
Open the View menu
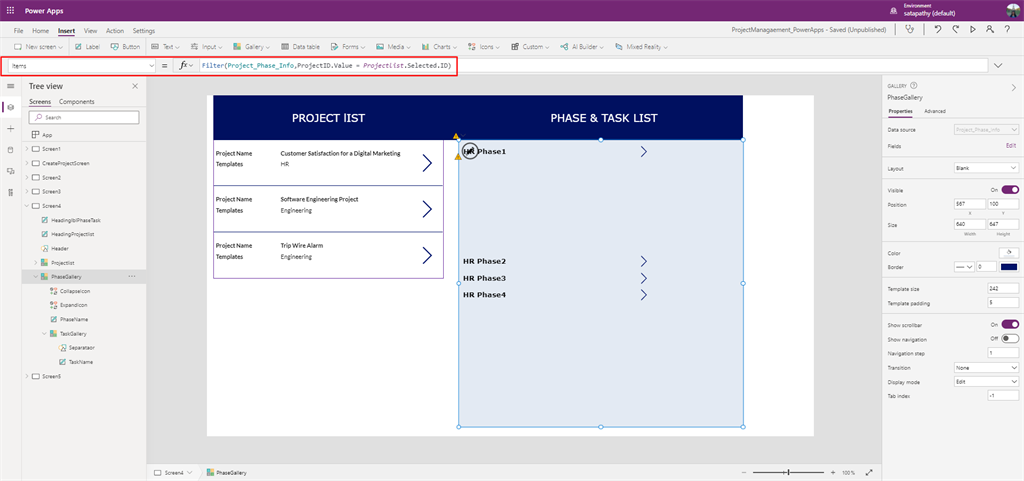pyautogui.click(x=91, y=31)
